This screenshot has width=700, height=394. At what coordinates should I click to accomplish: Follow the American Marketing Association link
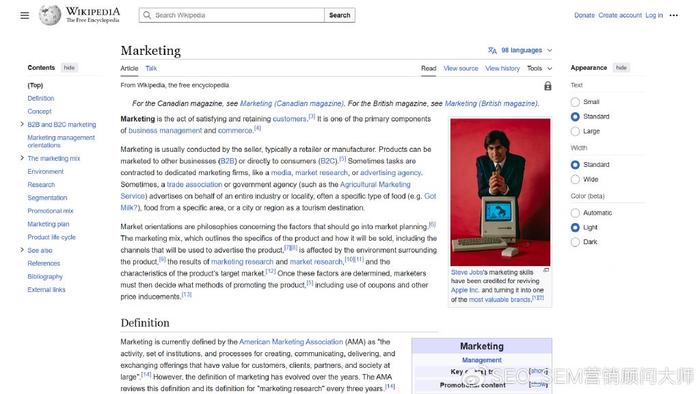click(291, 342)
